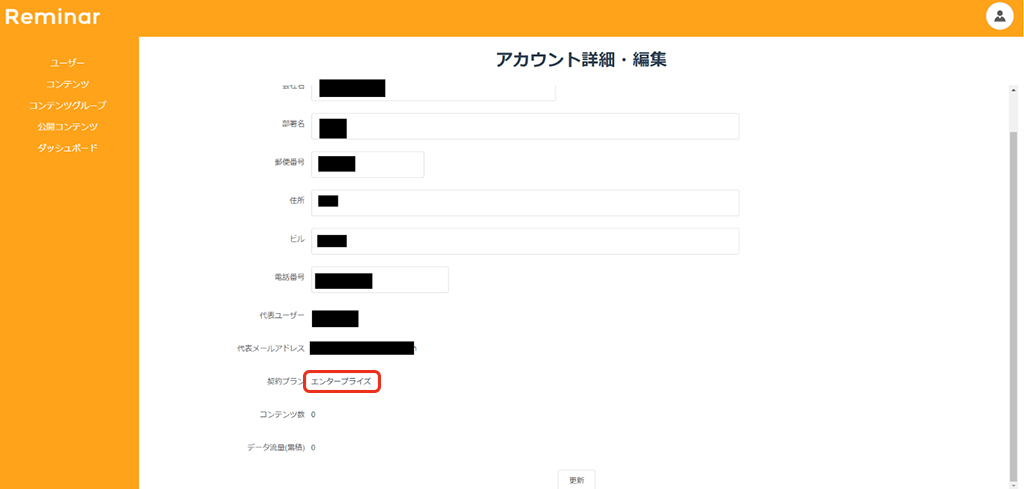Open the ダッシュボード page

point(68,148)
